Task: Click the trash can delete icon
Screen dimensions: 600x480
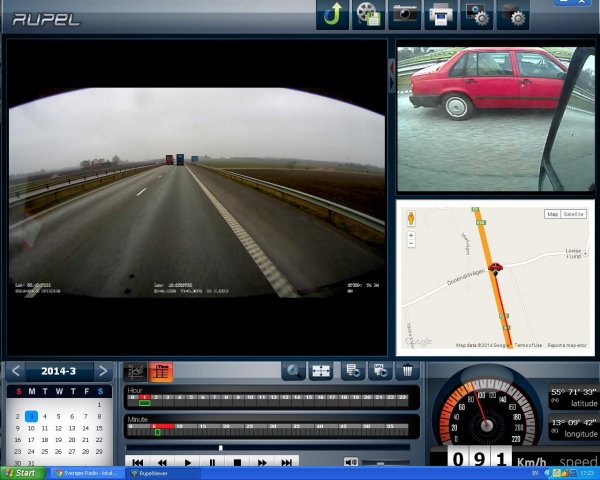Action: (408, 371)
